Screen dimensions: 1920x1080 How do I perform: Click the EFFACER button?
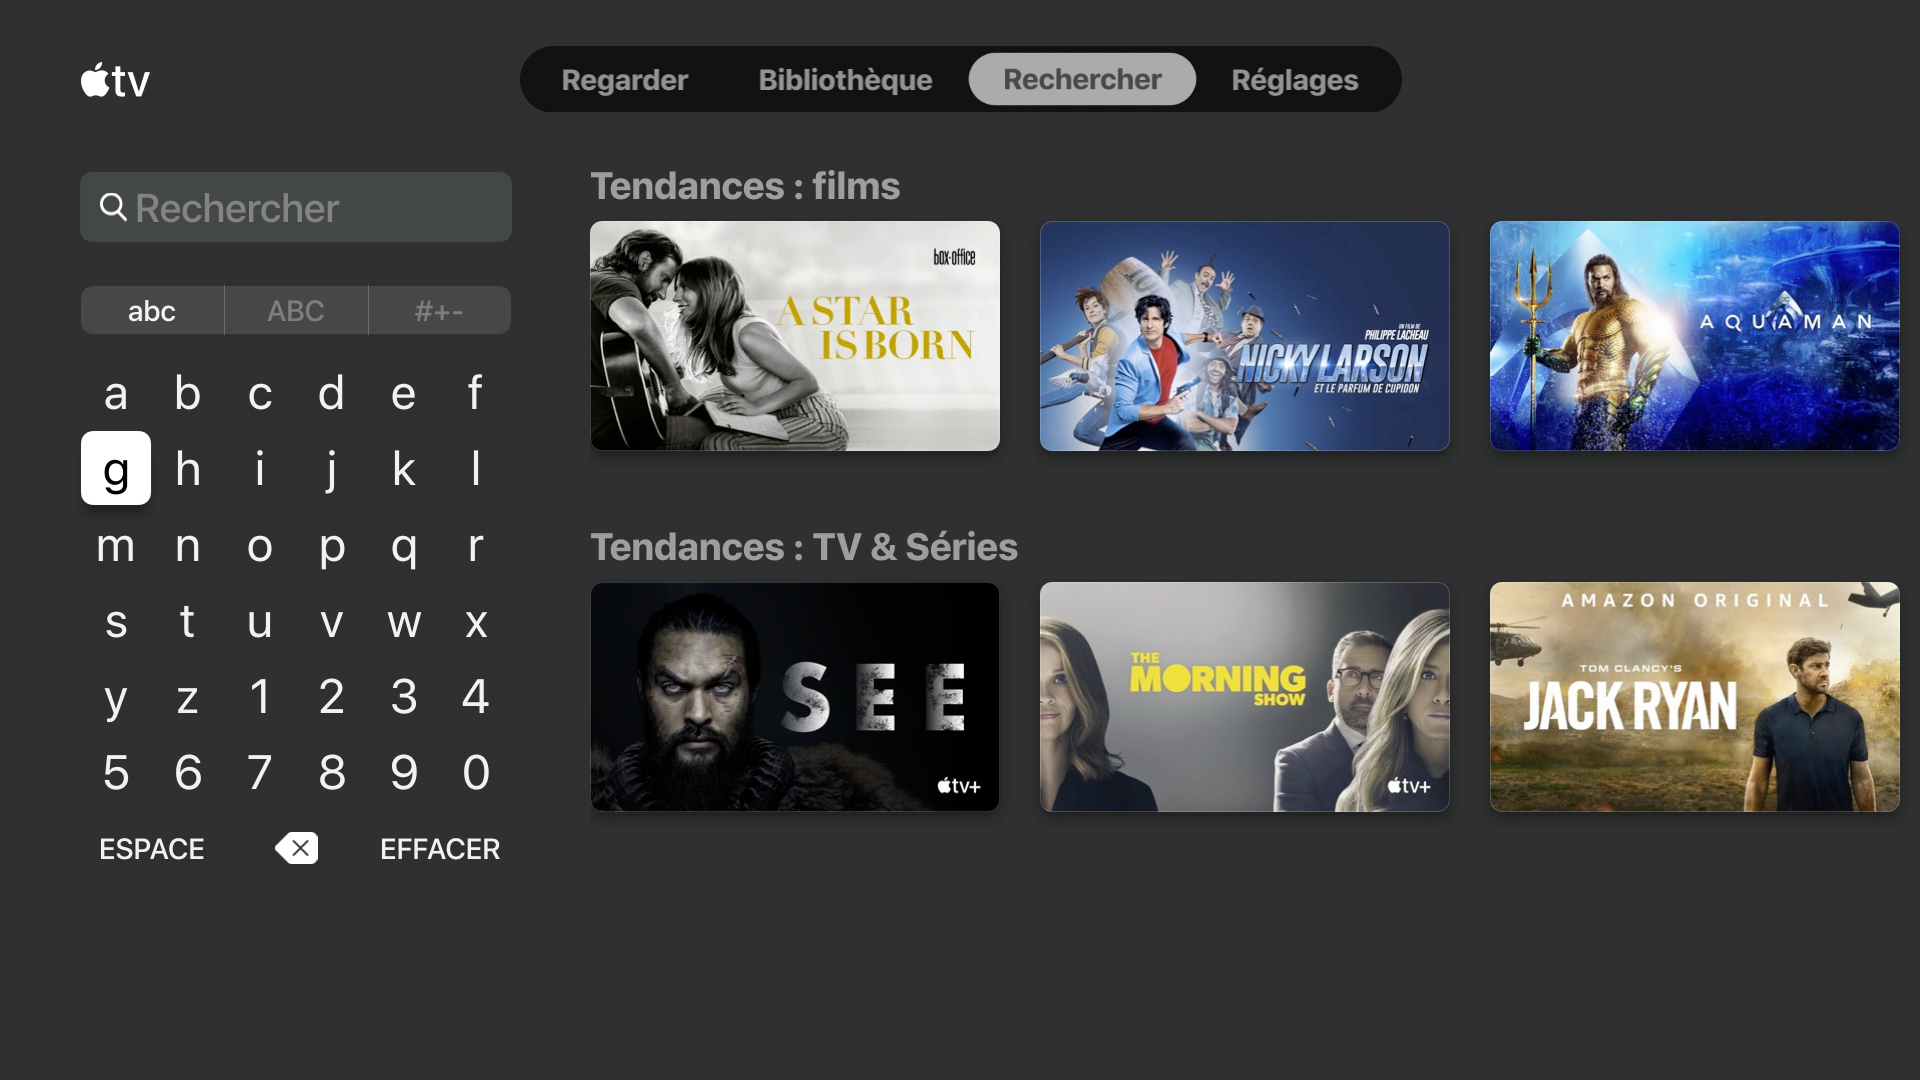tap(440, 849)
